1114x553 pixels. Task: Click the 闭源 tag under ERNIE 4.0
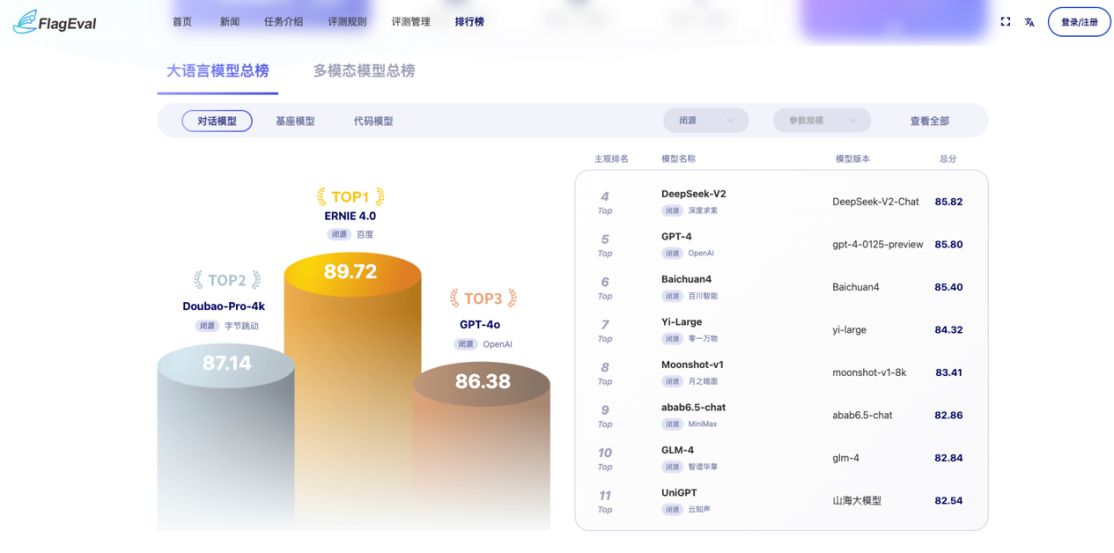tap(340, 234)
